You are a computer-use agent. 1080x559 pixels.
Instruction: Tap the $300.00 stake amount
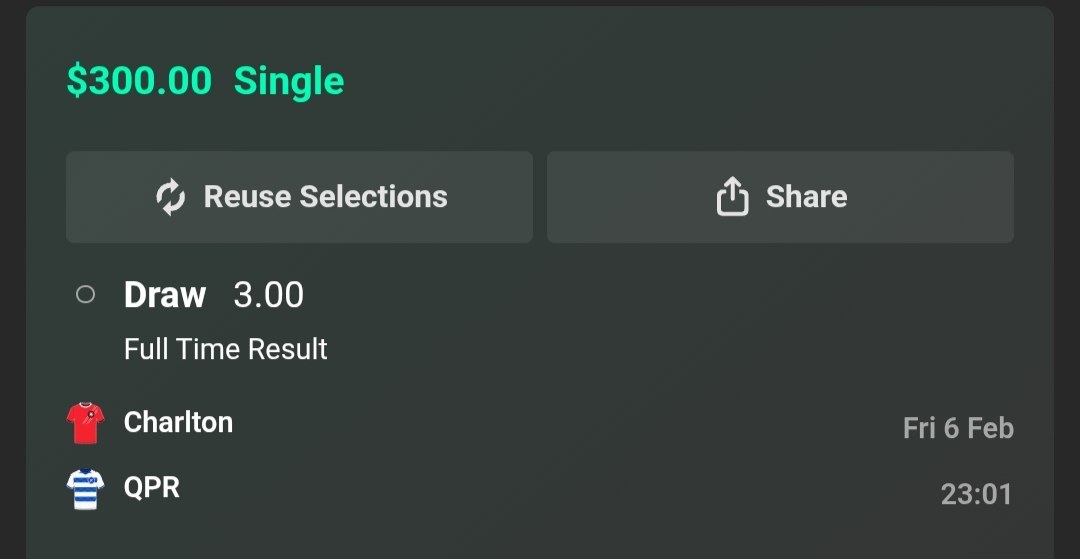tap(139, 81)
